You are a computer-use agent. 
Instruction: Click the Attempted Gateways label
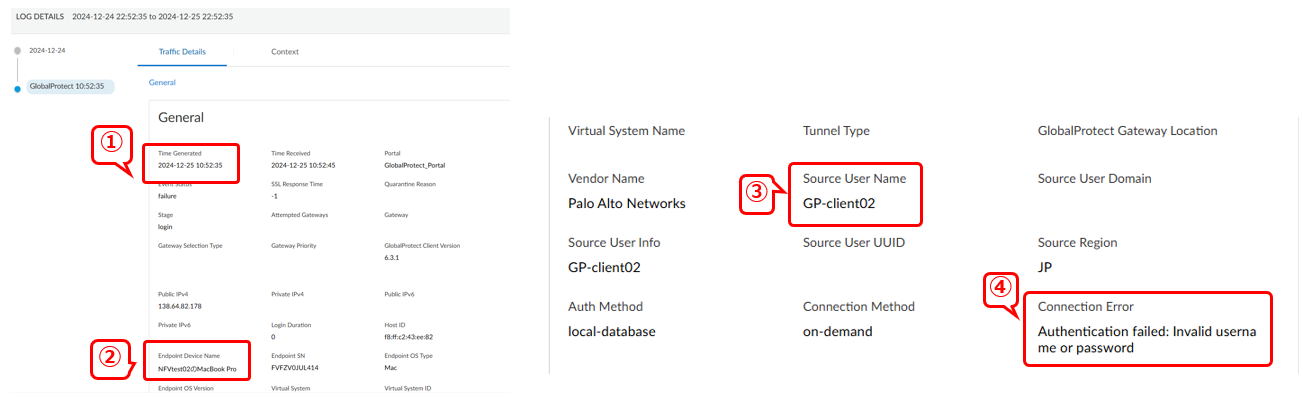299,215
